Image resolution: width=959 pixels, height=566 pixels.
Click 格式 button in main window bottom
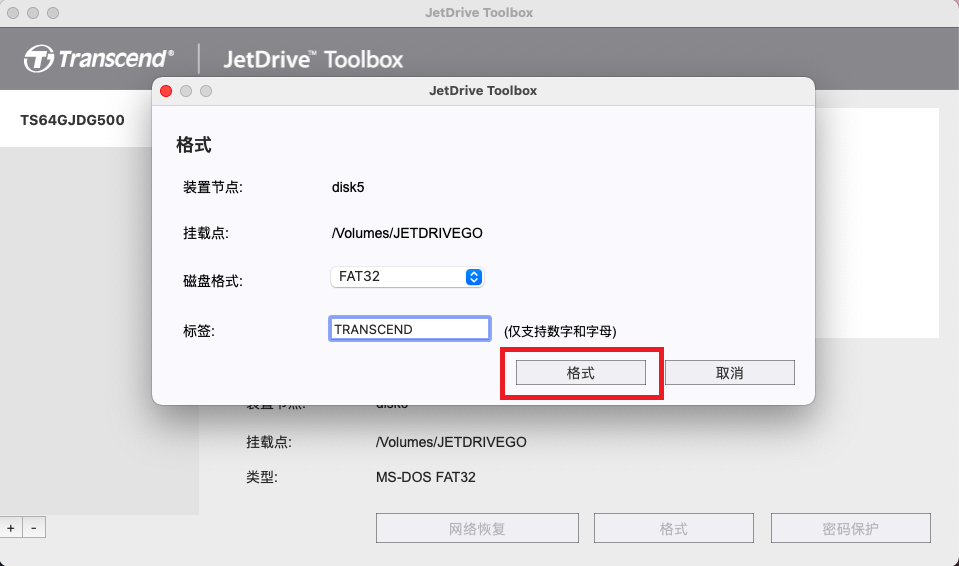(x=673, y=528)
